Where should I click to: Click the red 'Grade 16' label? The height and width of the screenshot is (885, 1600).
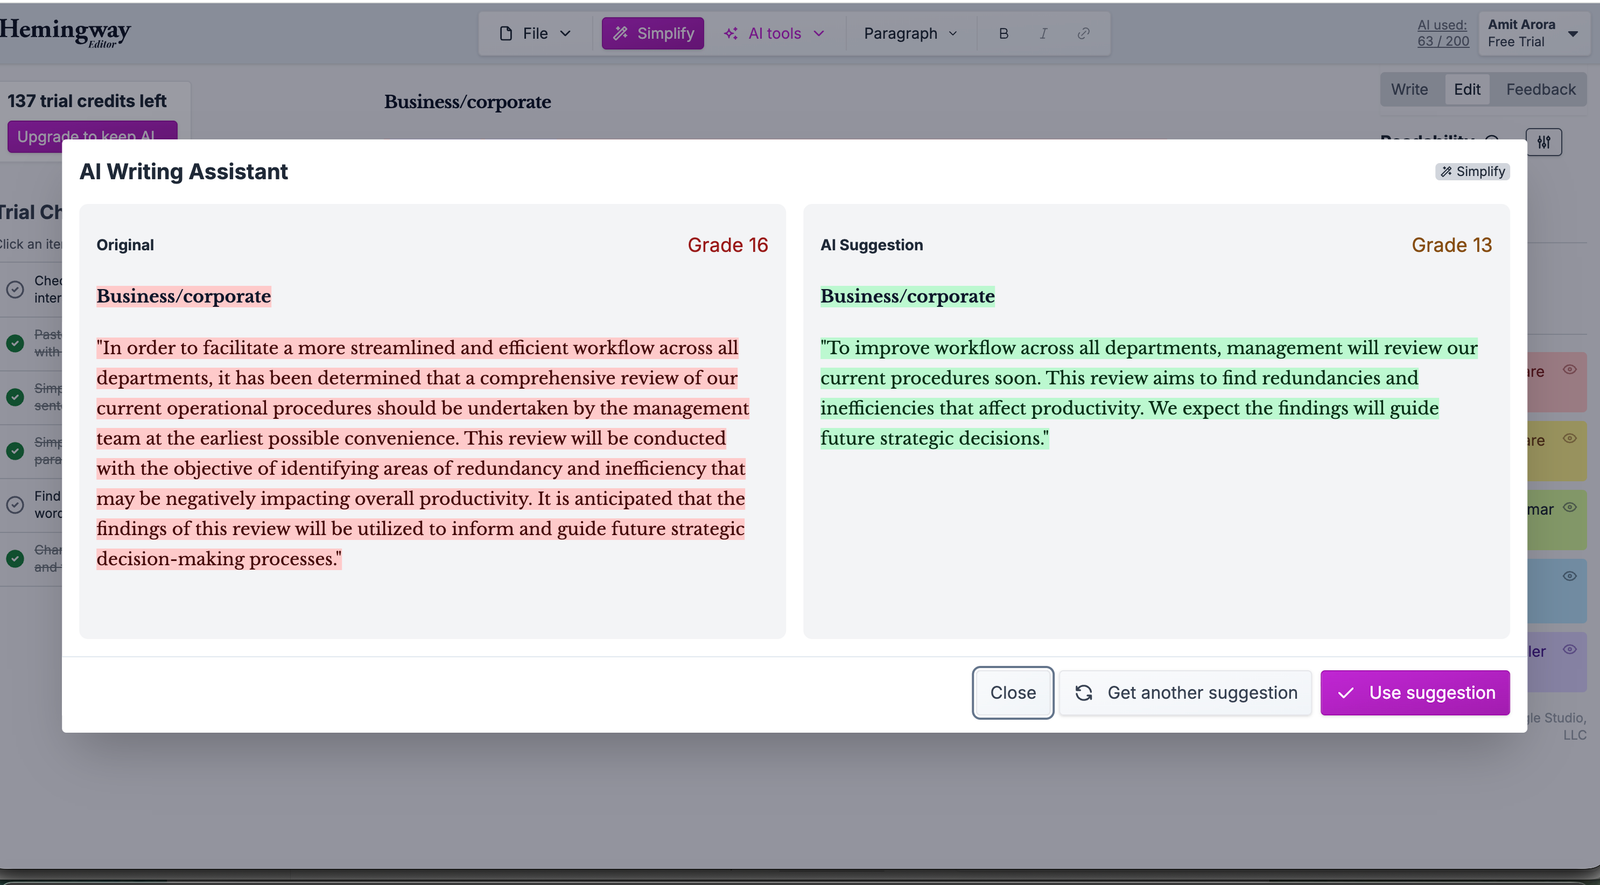tap(728, 245)
